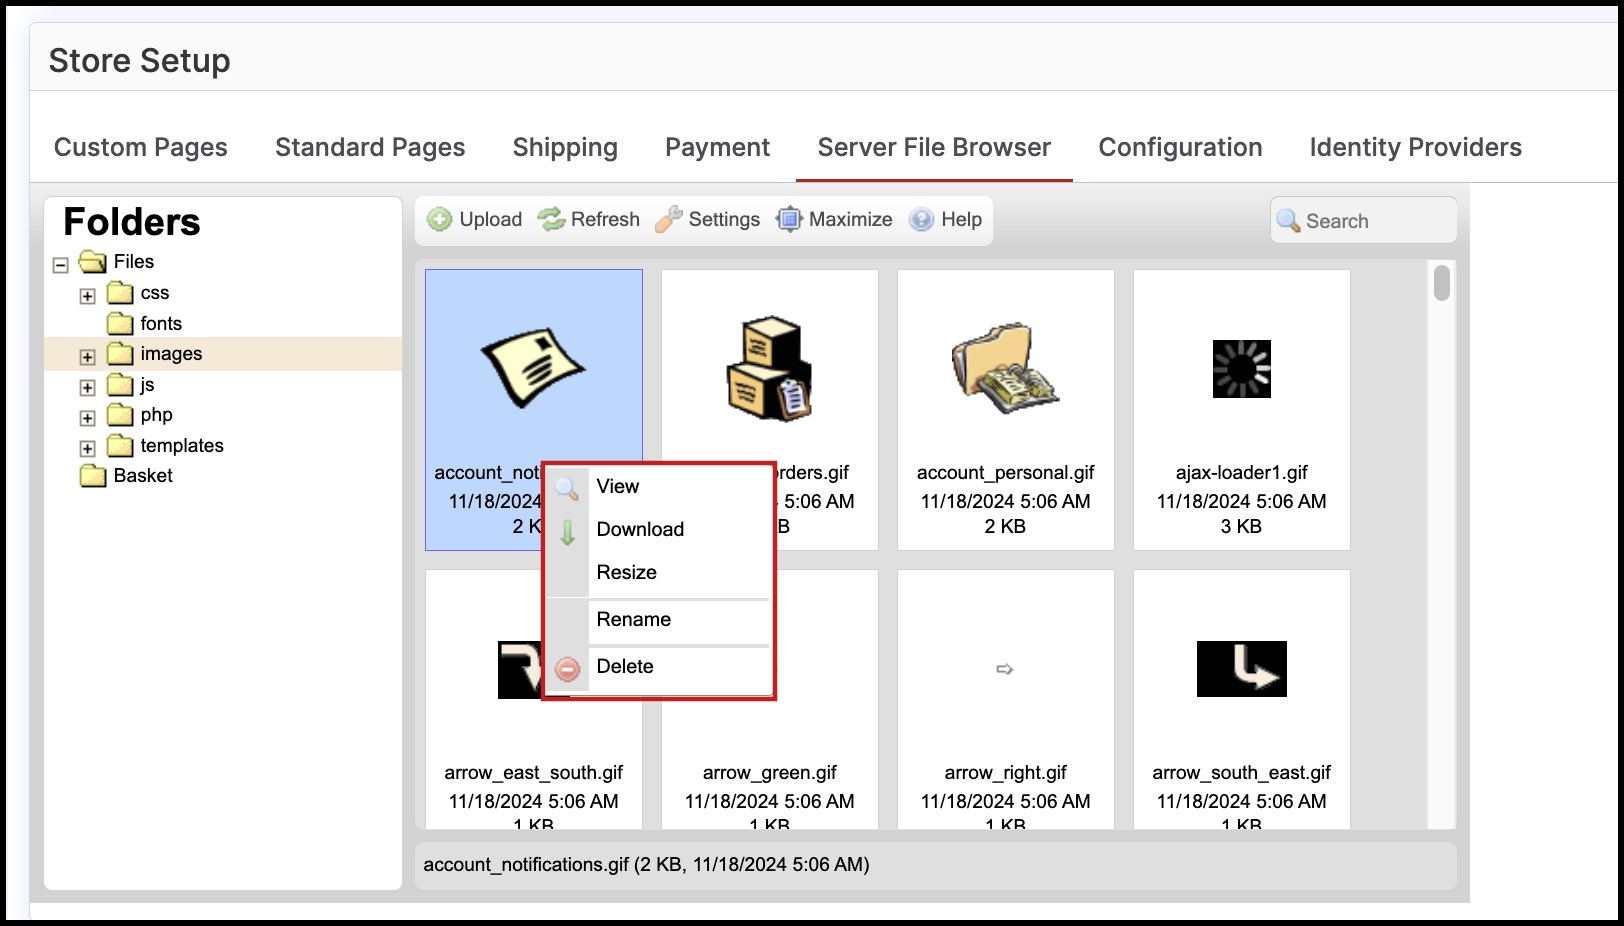Select the templates folder label
The image size is (1624, 926).
[x=182, y=446]
